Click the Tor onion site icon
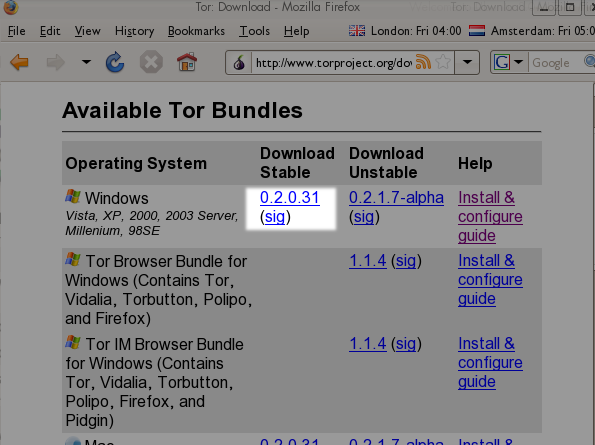The height and width of the screenshot is (445, 595). [239, 63]
